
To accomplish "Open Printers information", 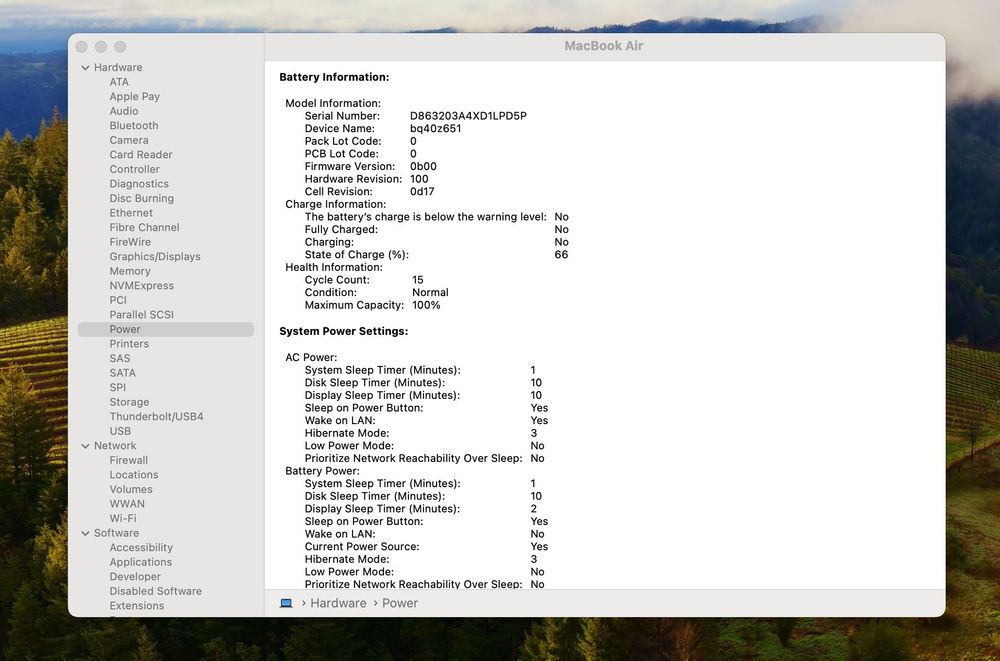I will [129, 344].
